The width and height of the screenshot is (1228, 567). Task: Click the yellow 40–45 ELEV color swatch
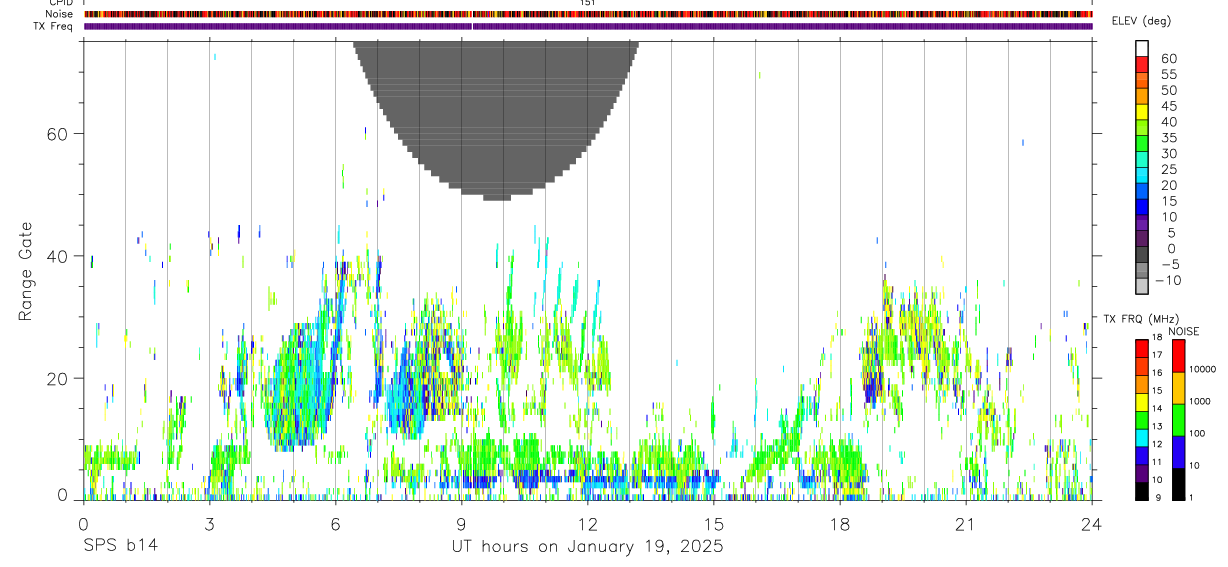pyautogui.click(x=1142, y=112)
